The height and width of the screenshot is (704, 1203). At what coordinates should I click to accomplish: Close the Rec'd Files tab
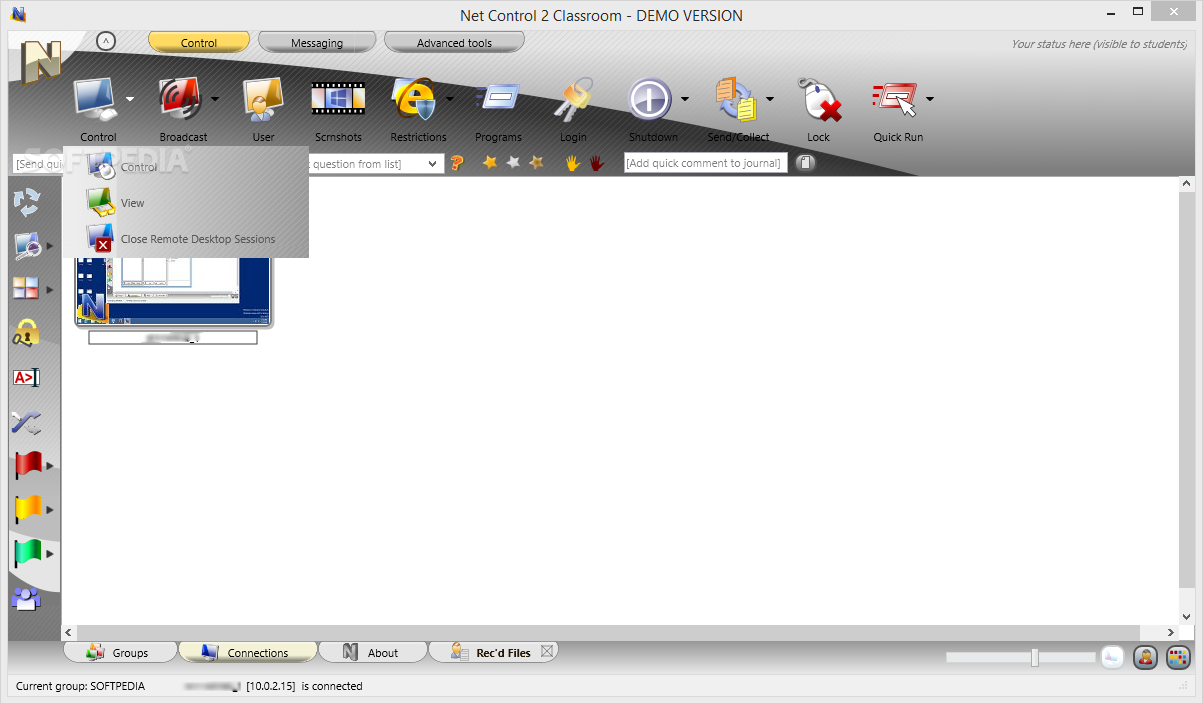547,651
